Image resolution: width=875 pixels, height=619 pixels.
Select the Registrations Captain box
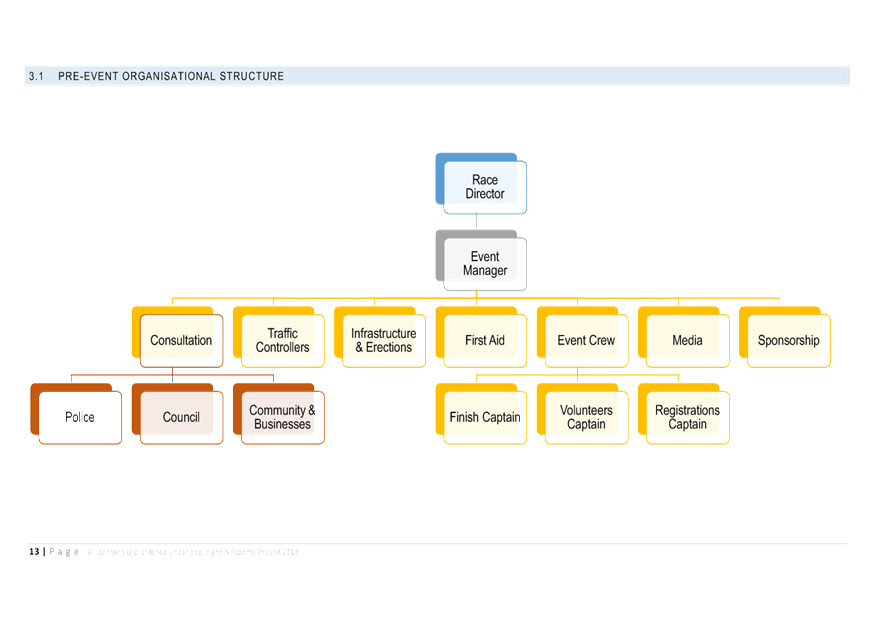click(x=684, y=414)
